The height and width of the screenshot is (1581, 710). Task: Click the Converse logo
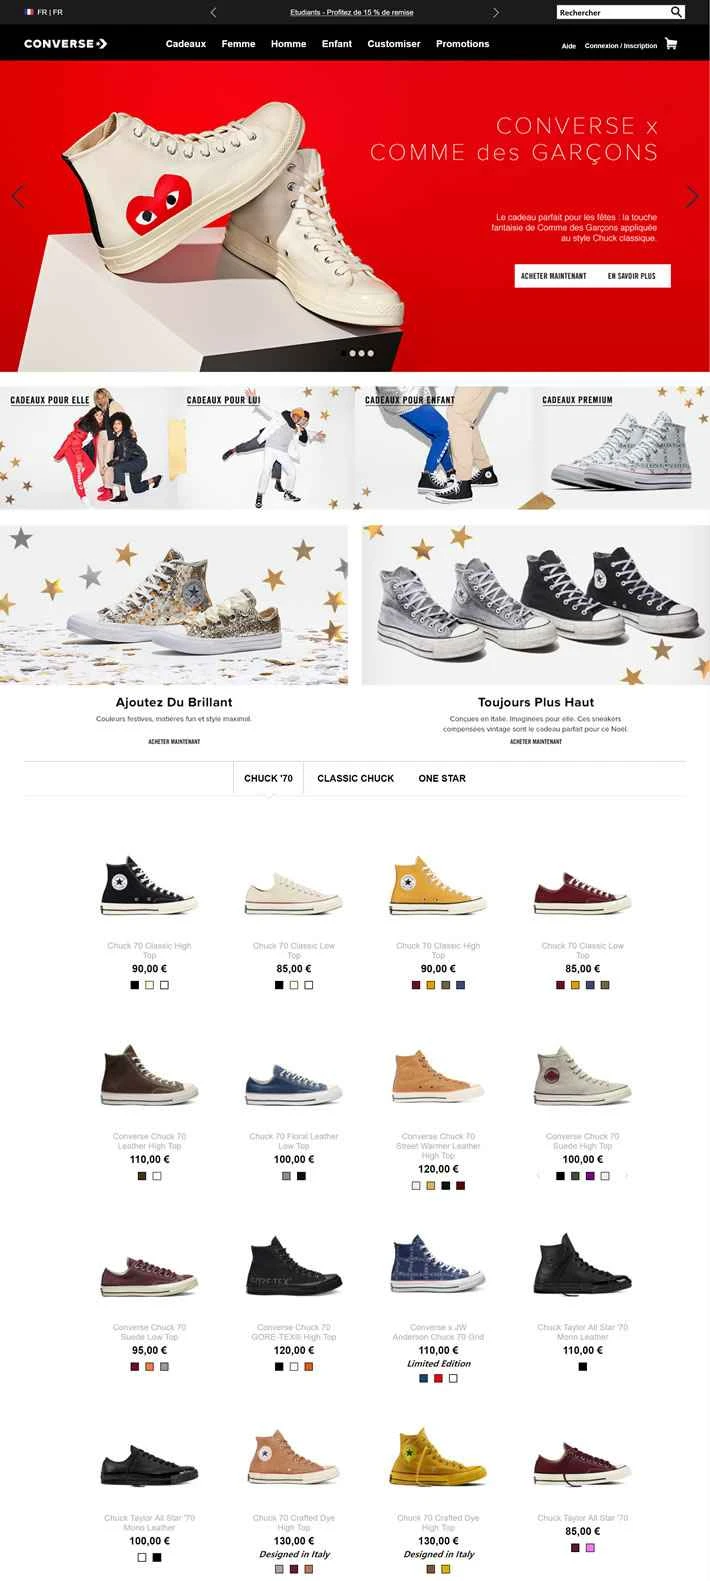[66, 44]
